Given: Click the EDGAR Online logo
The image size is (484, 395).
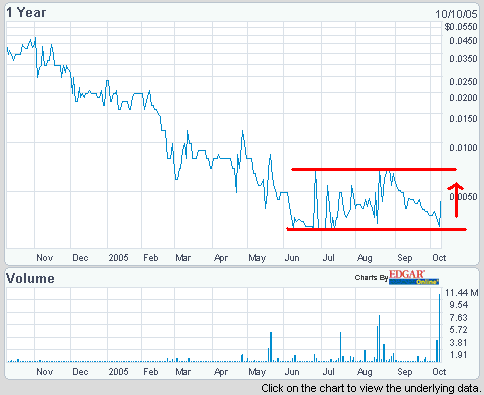Looking at the screenshot, I should 414,277.
